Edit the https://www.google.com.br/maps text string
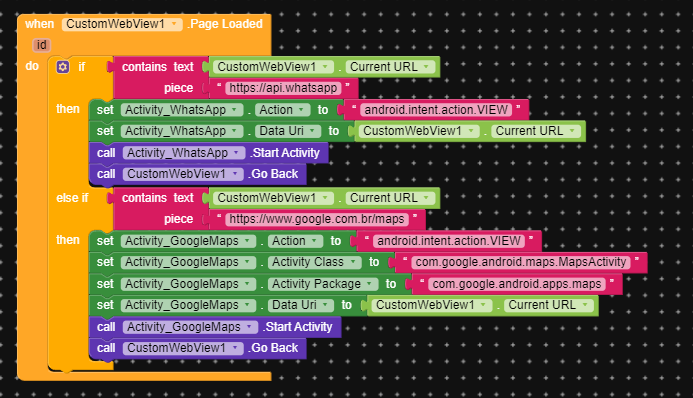693x398 pixels. click(x=317, y=219)
